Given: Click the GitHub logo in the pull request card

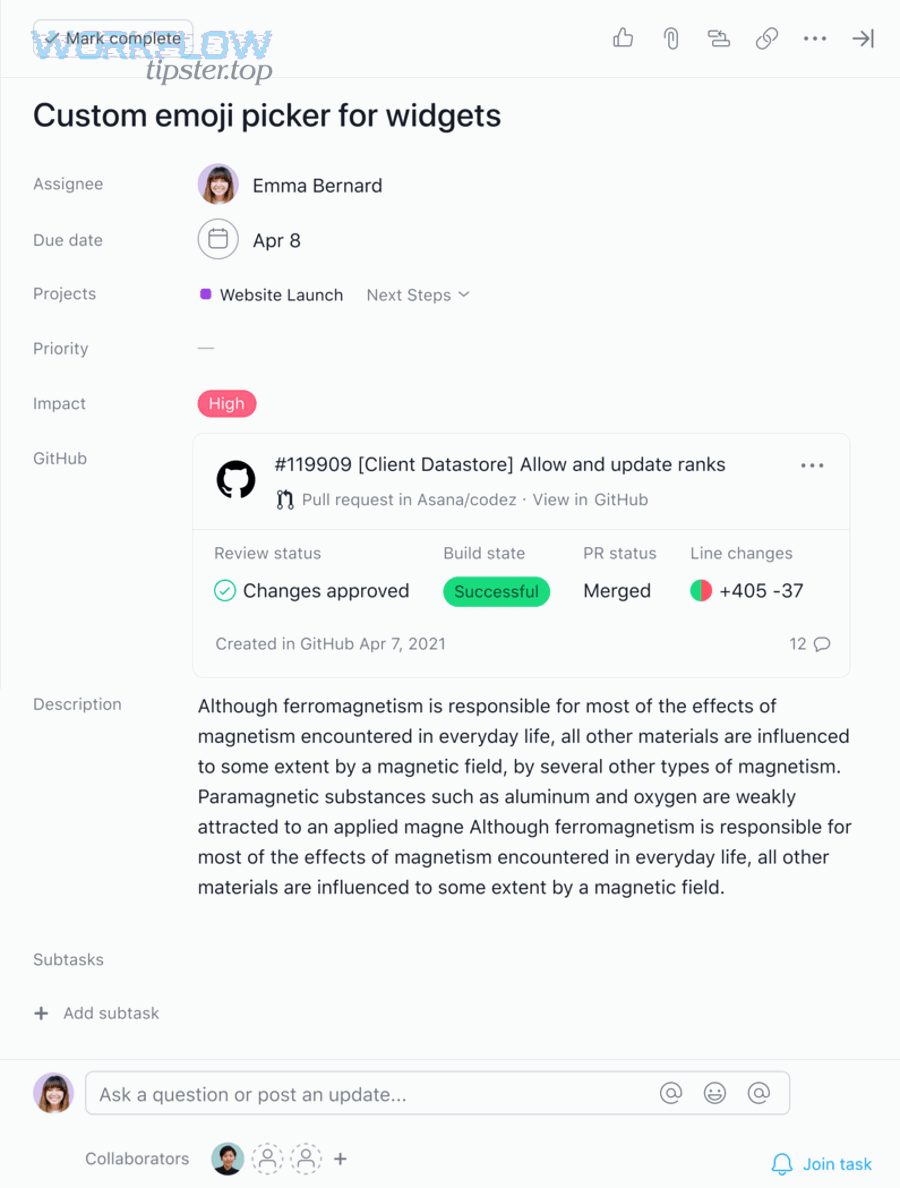Looking at the screenshot, I should point(235,481).
